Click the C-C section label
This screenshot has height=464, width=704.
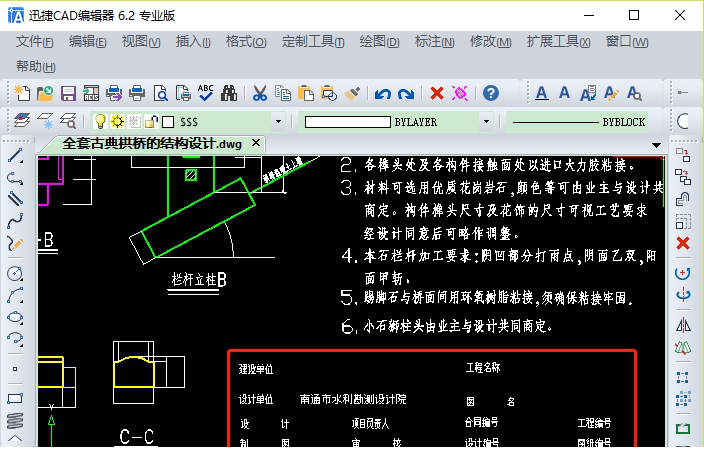point(137,437)
